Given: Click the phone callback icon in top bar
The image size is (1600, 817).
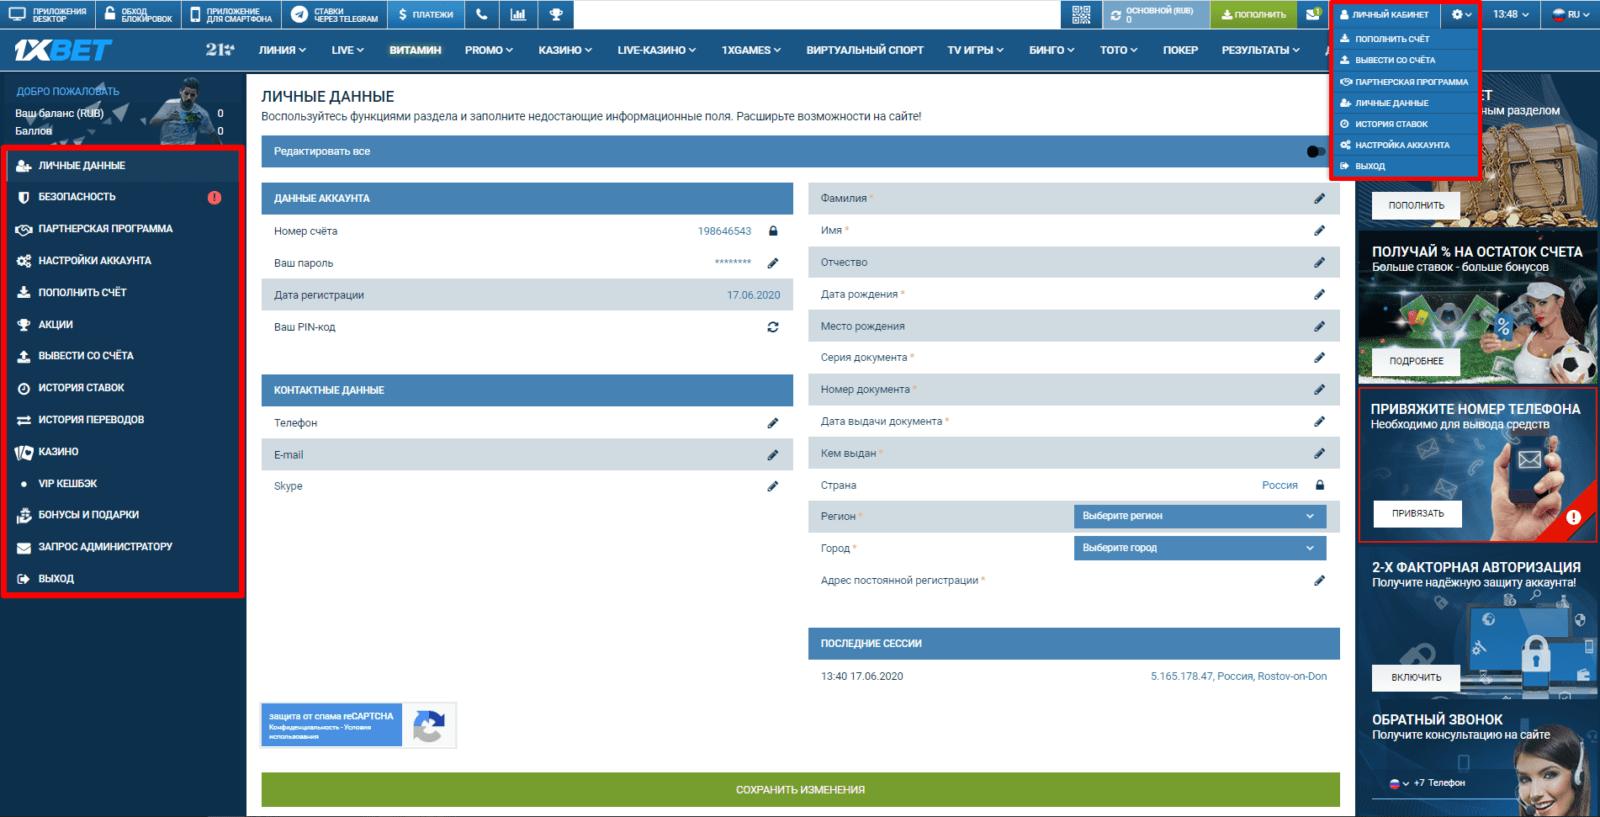Looking at the screenshot, I should click(x=482, y=14).
